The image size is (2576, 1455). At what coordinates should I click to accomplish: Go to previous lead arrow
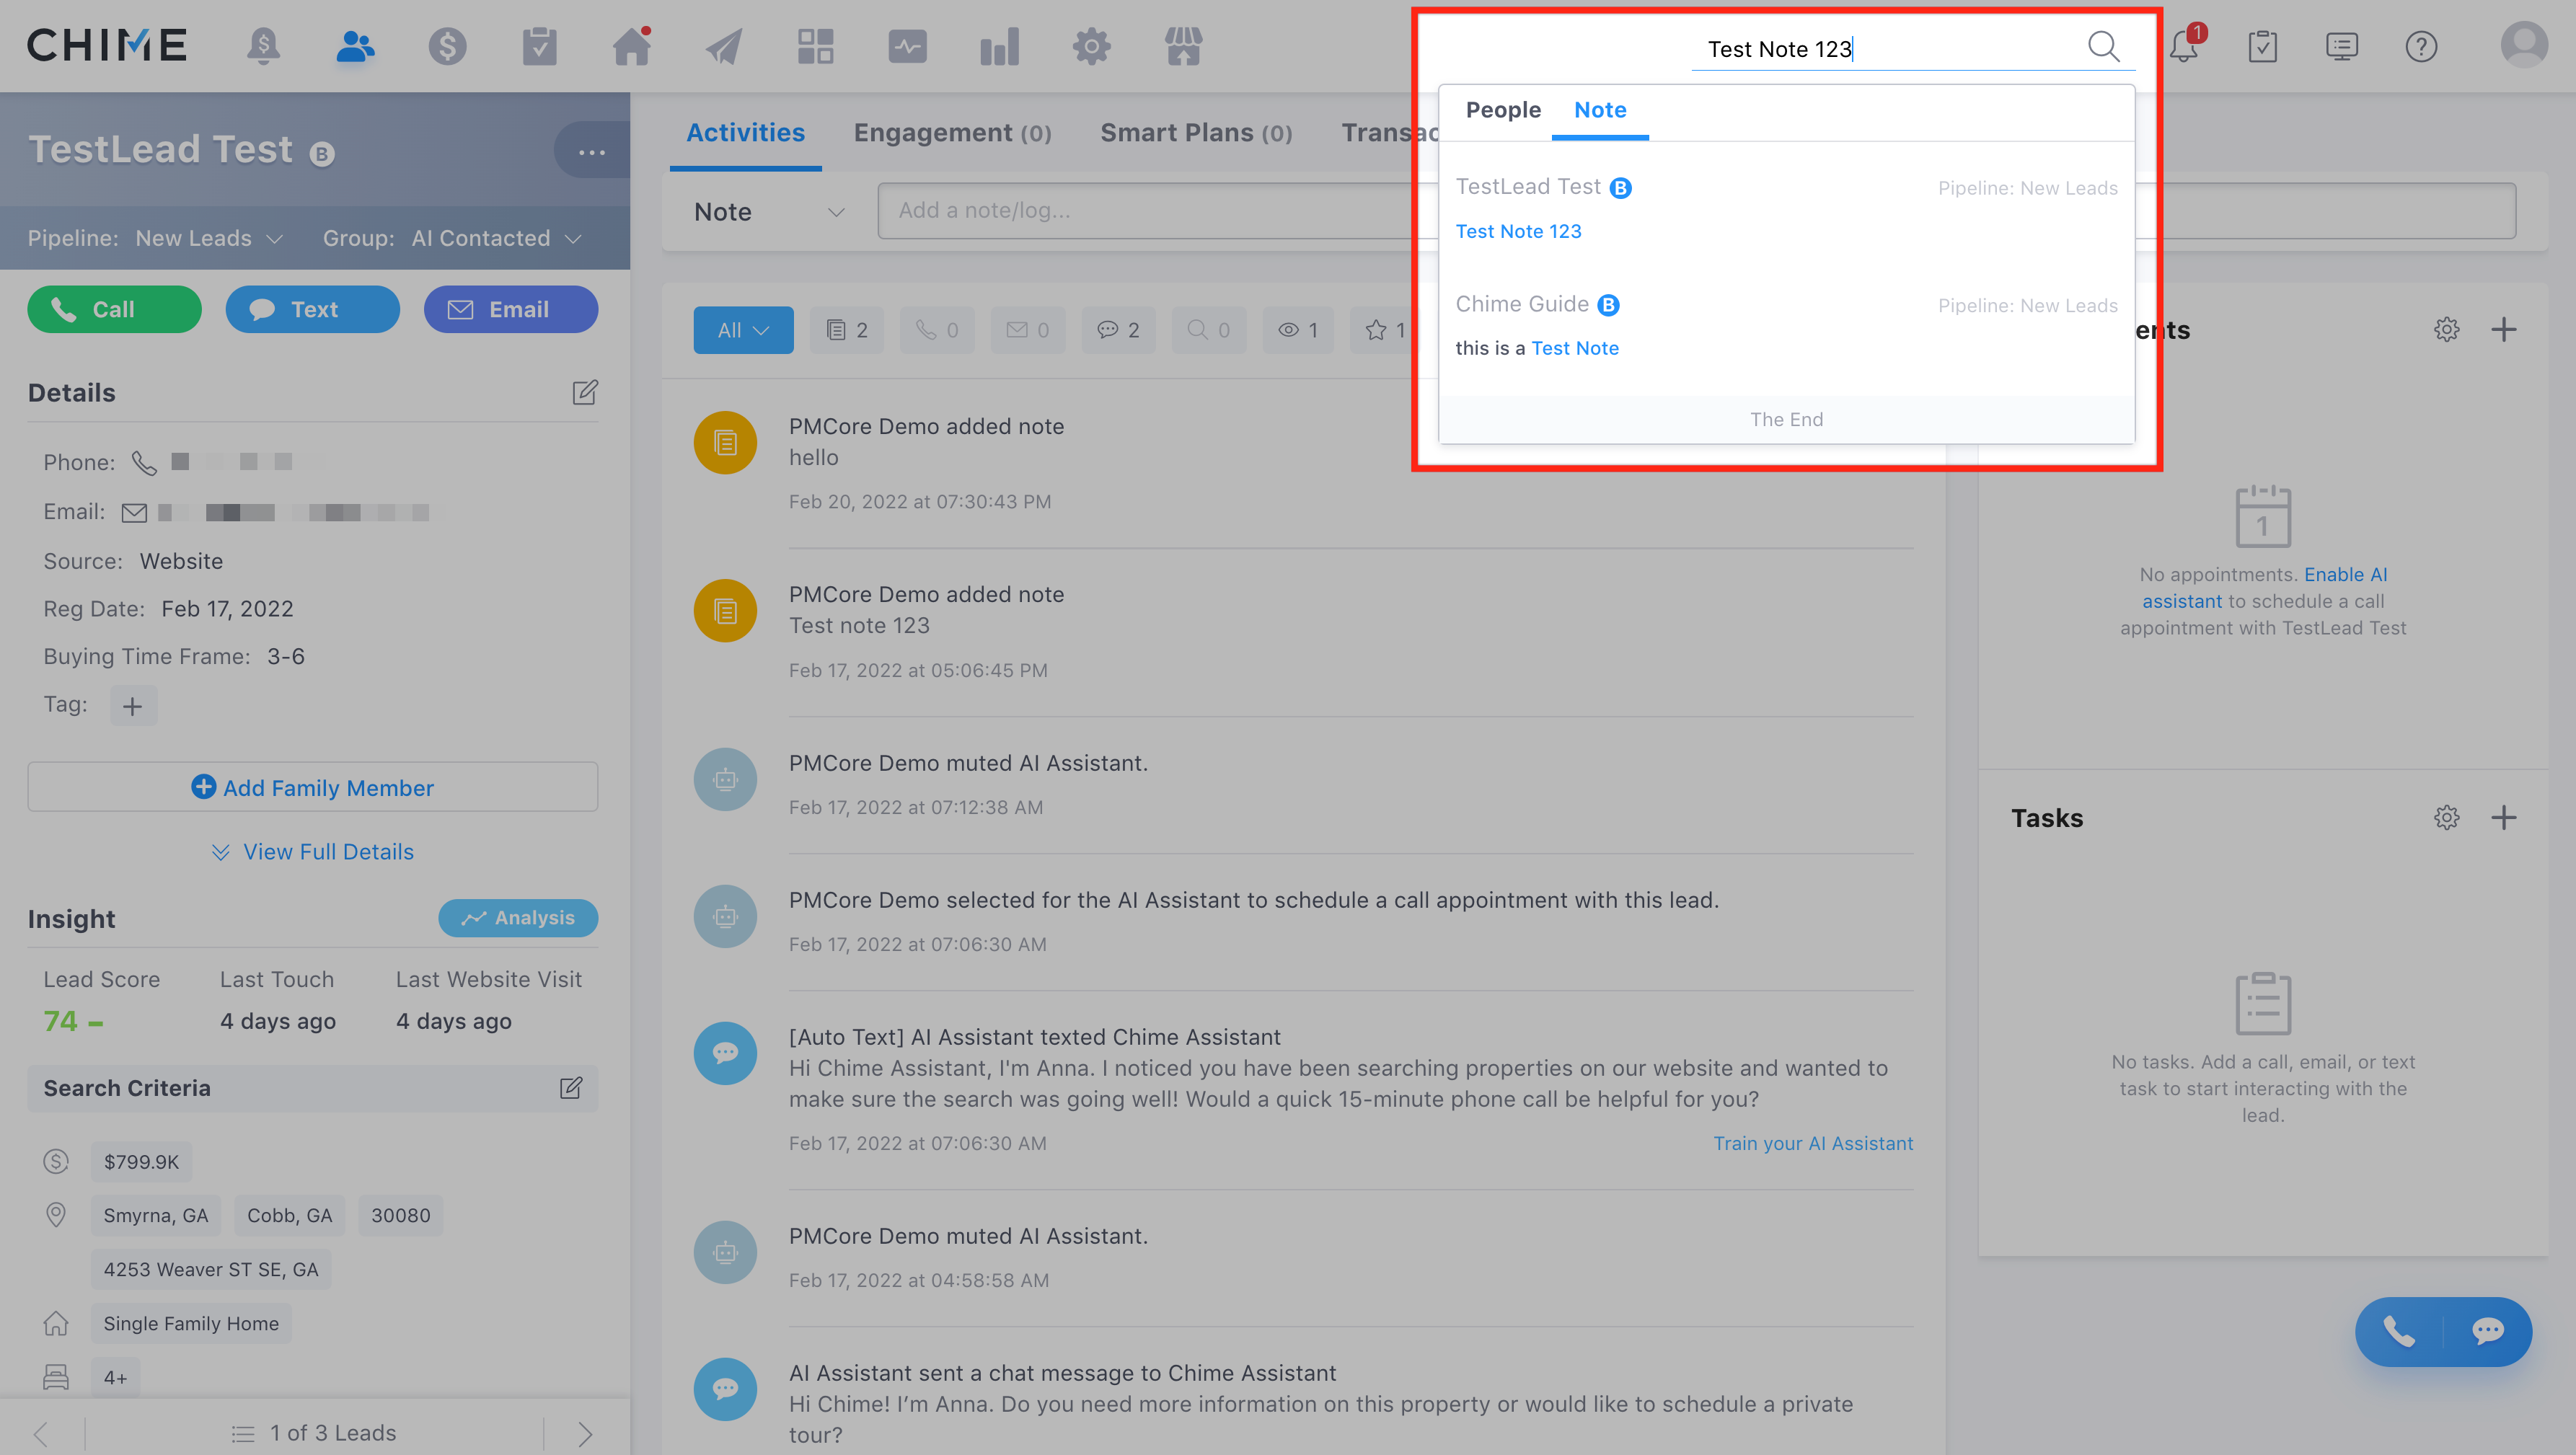[x=40, y=1433]
